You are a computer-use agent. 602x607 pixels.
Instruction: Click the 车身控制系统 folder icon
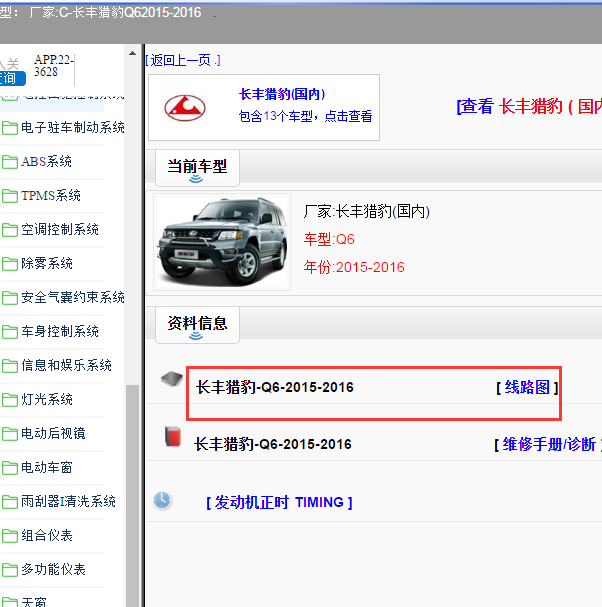10,331
